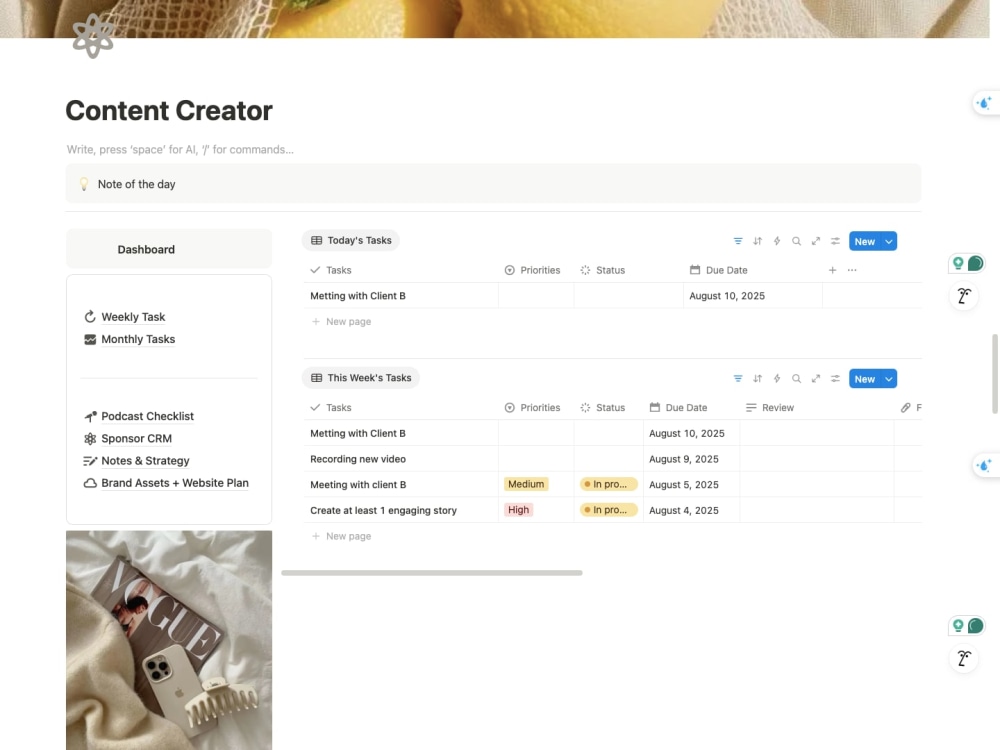Open Tasks column header in This Week's Tasks
The height and width of the screenshot is (750, 1000).
(331, 408)
